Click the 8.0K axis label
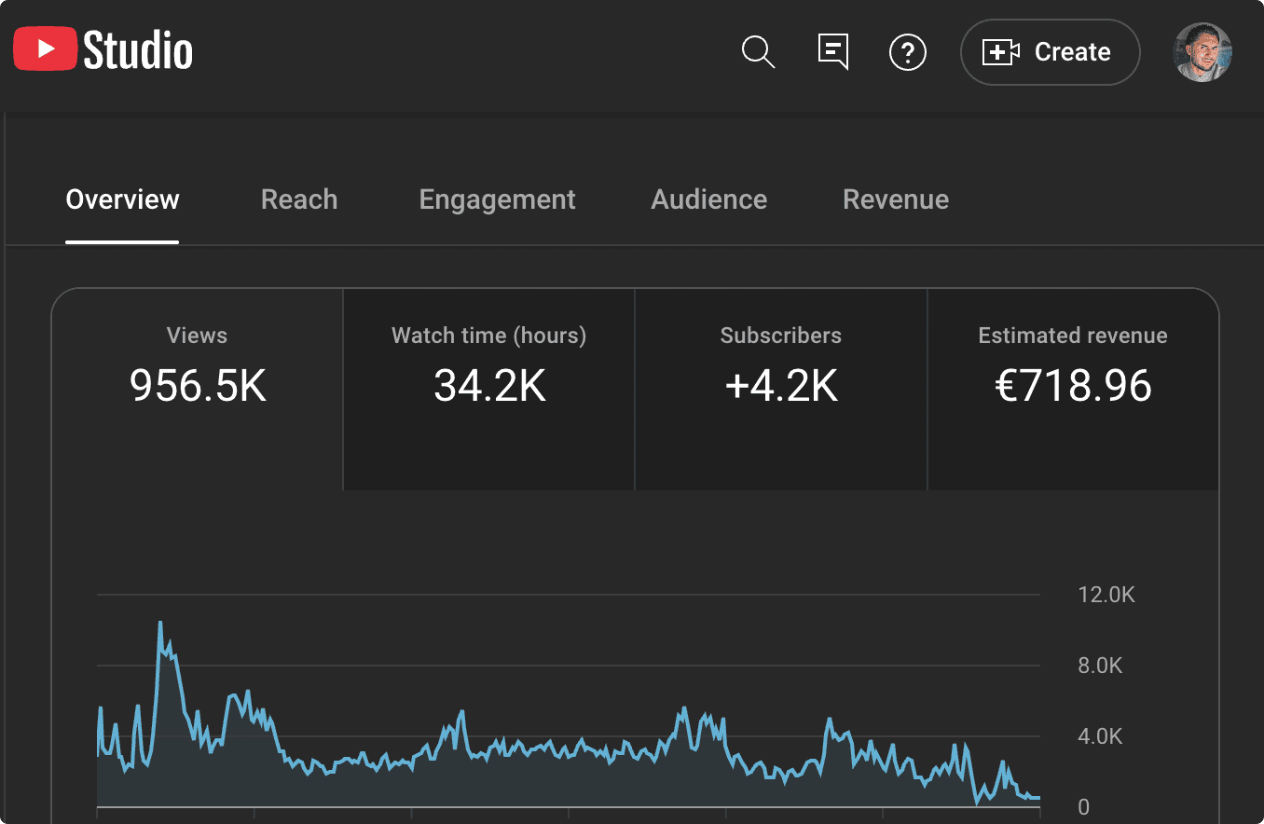The image size is (1264, 824). pos(1100,666)
